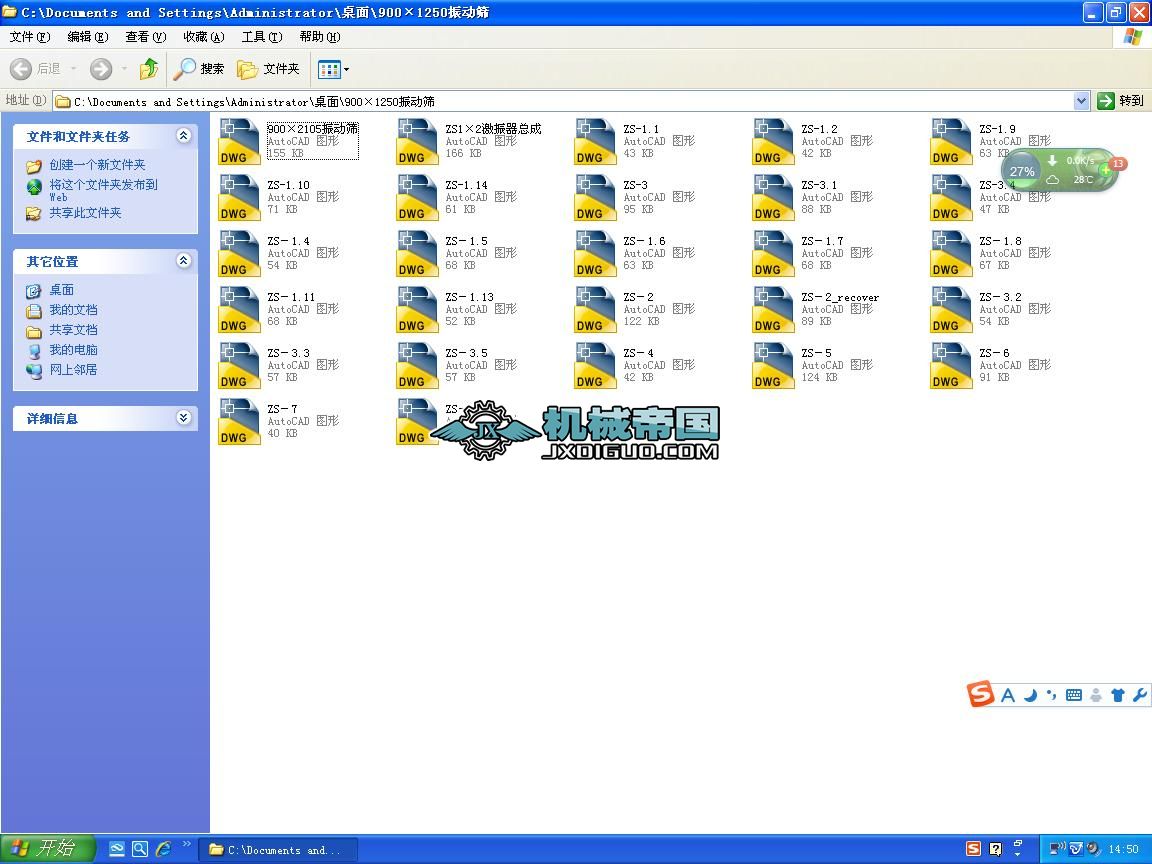Select the ZS-1.1 DWG file icon

(x=595, y=142)
